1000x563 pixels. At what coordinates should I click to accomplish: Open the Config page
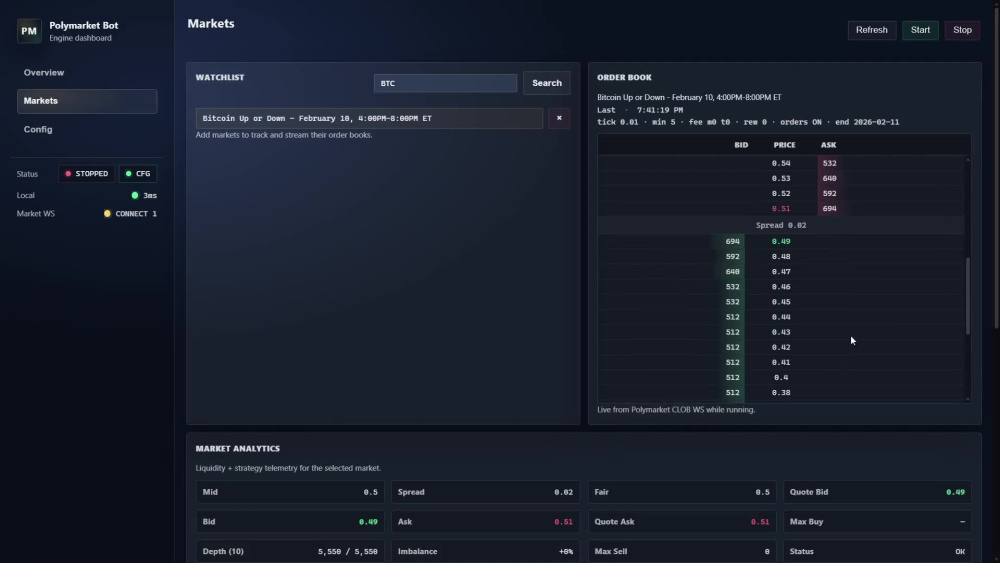(x=87, y=129)
